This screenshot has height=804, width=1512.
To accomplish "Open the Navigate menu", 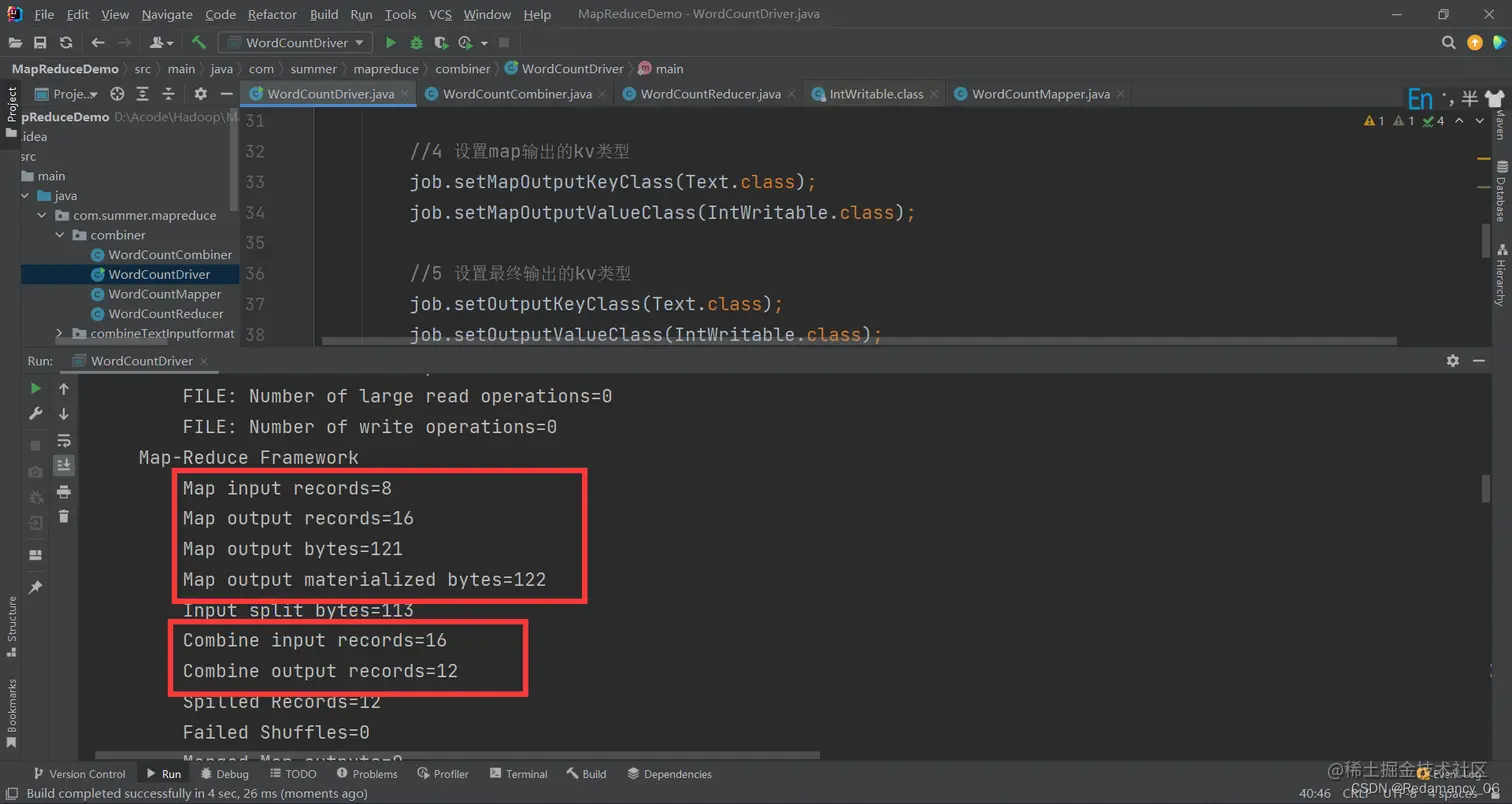I will click(167, 14).
